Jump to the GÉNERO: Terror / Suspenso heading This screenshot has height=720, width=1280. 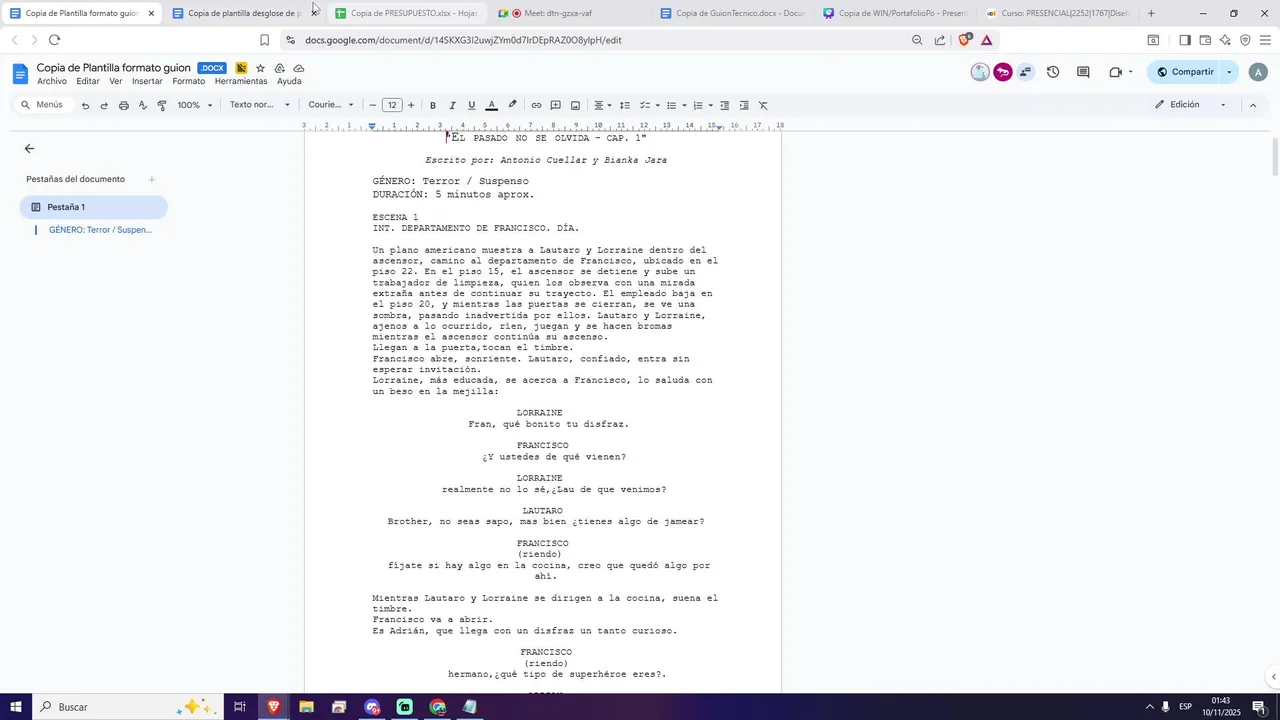point(100,230)
